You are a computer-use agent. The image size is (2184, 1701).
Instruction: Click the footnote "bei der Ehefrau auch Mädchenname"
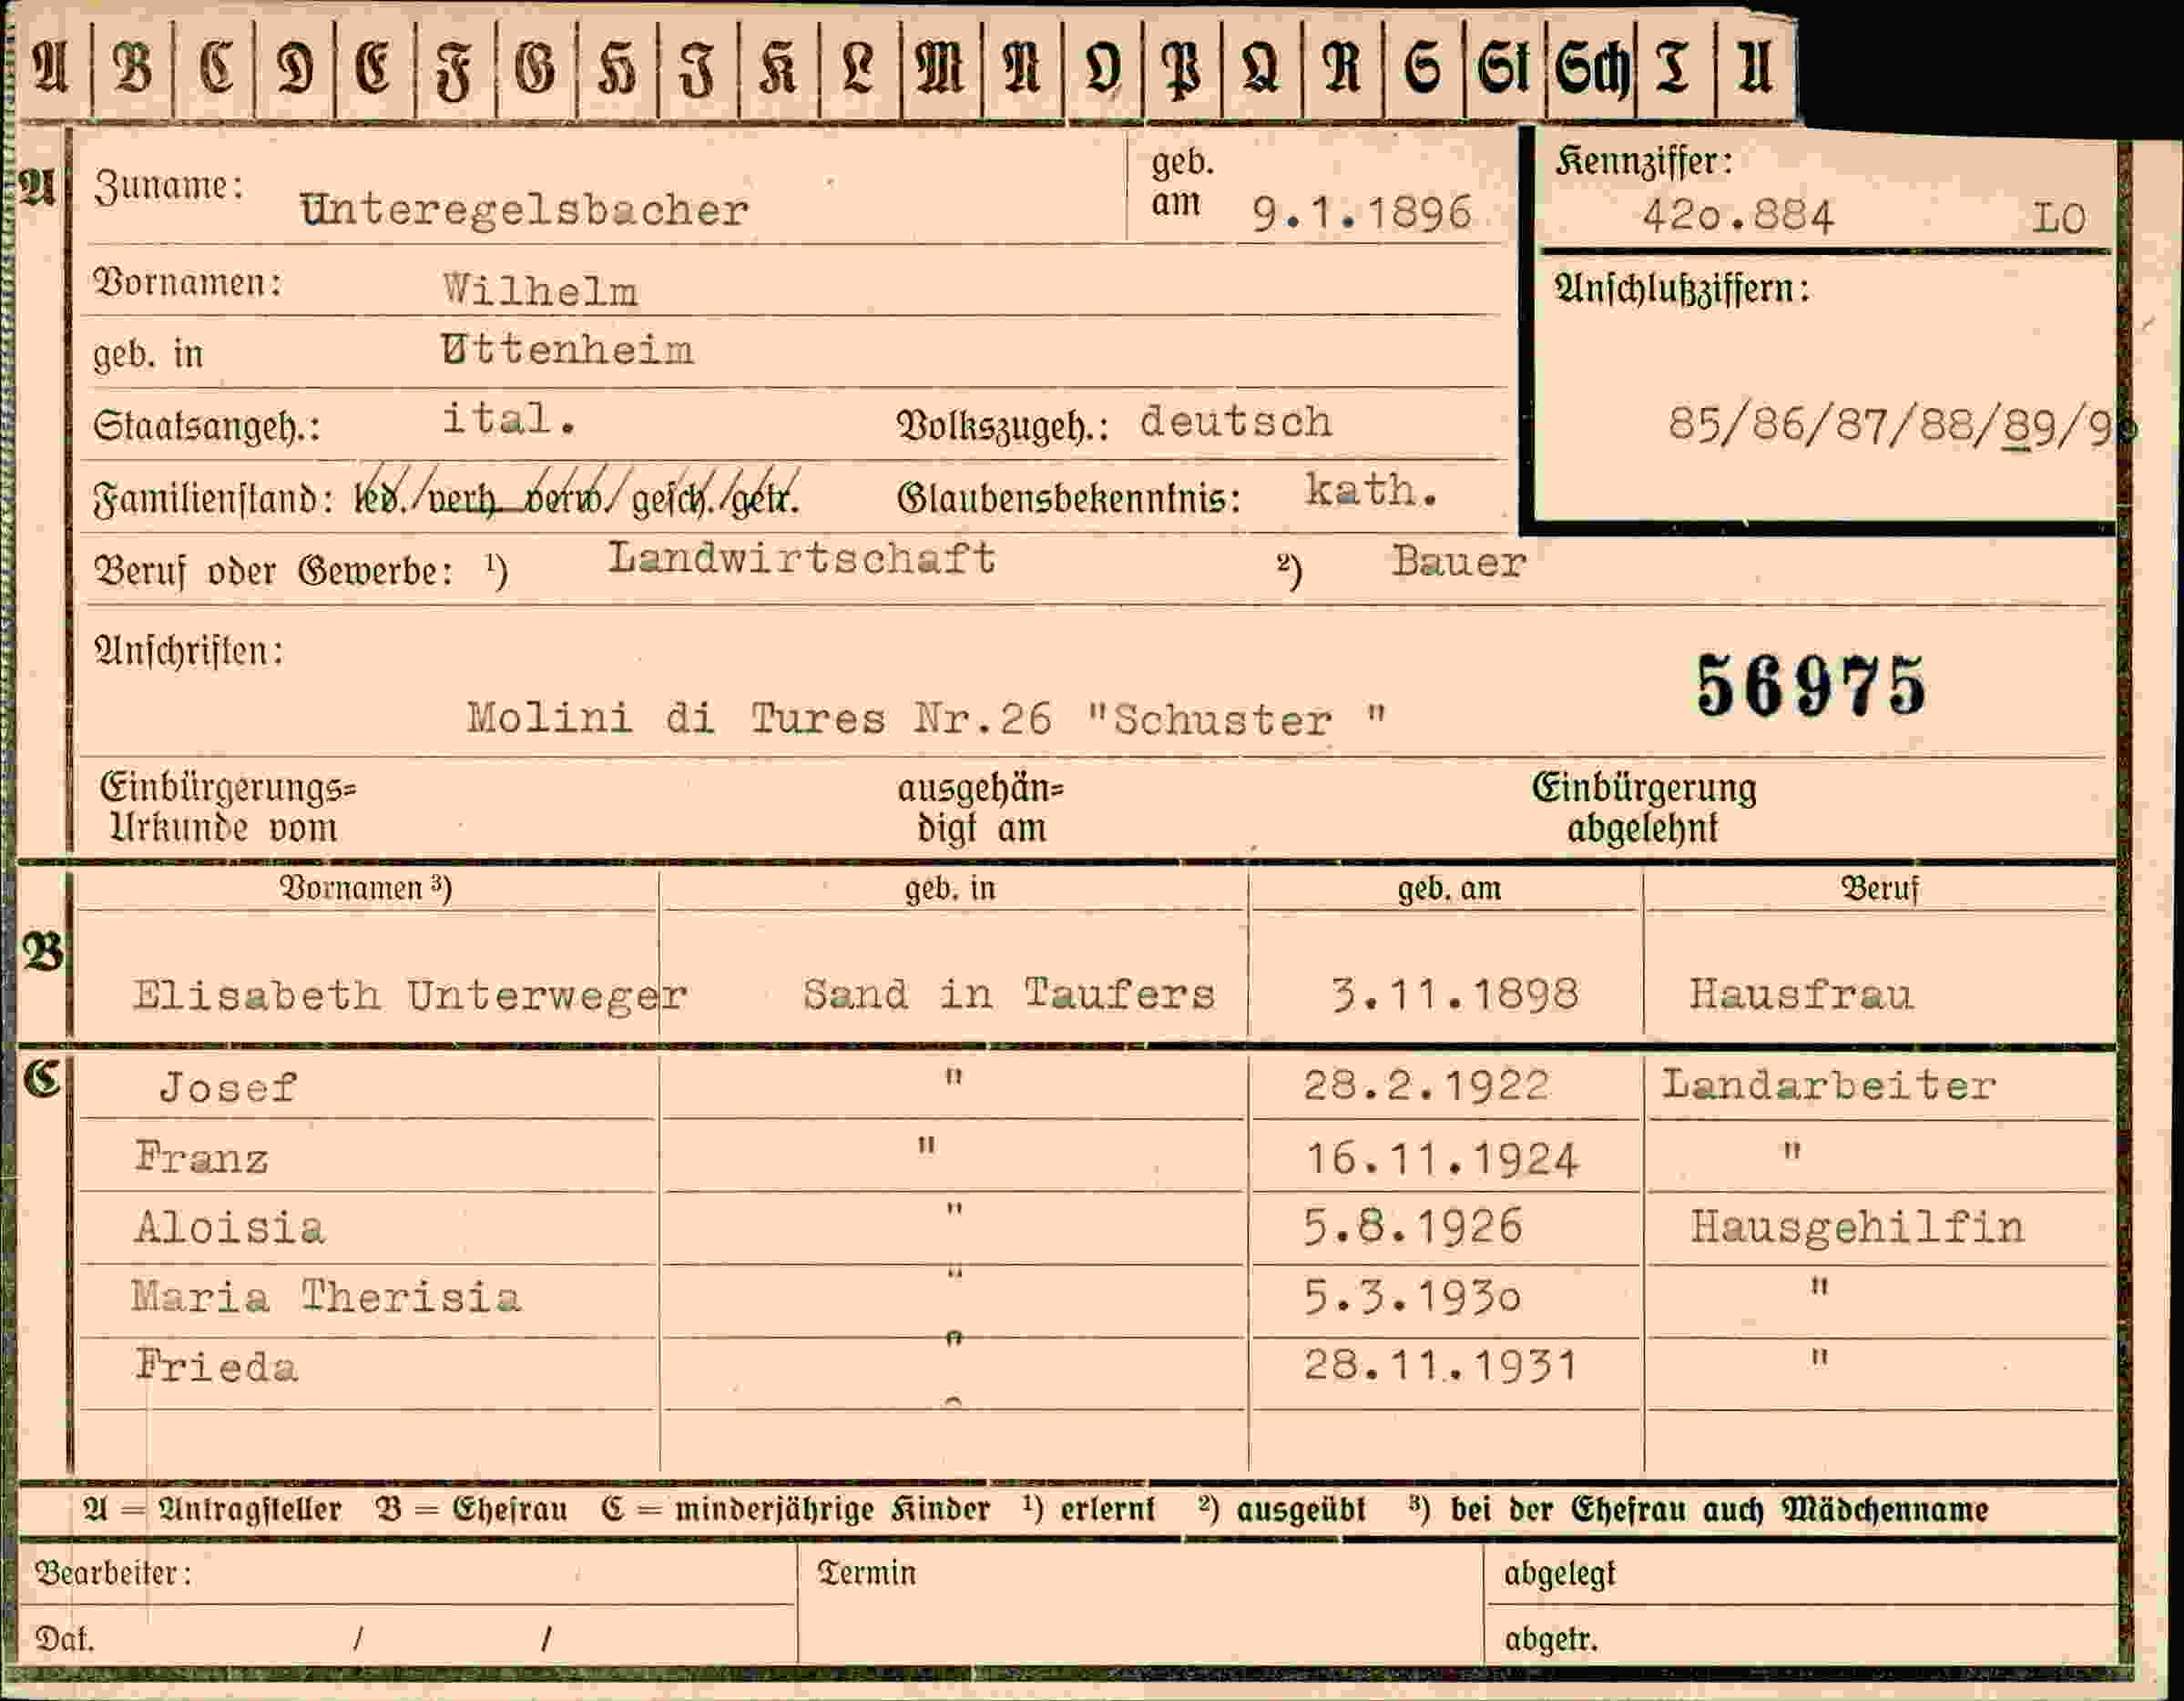tap(1720, 1510)
